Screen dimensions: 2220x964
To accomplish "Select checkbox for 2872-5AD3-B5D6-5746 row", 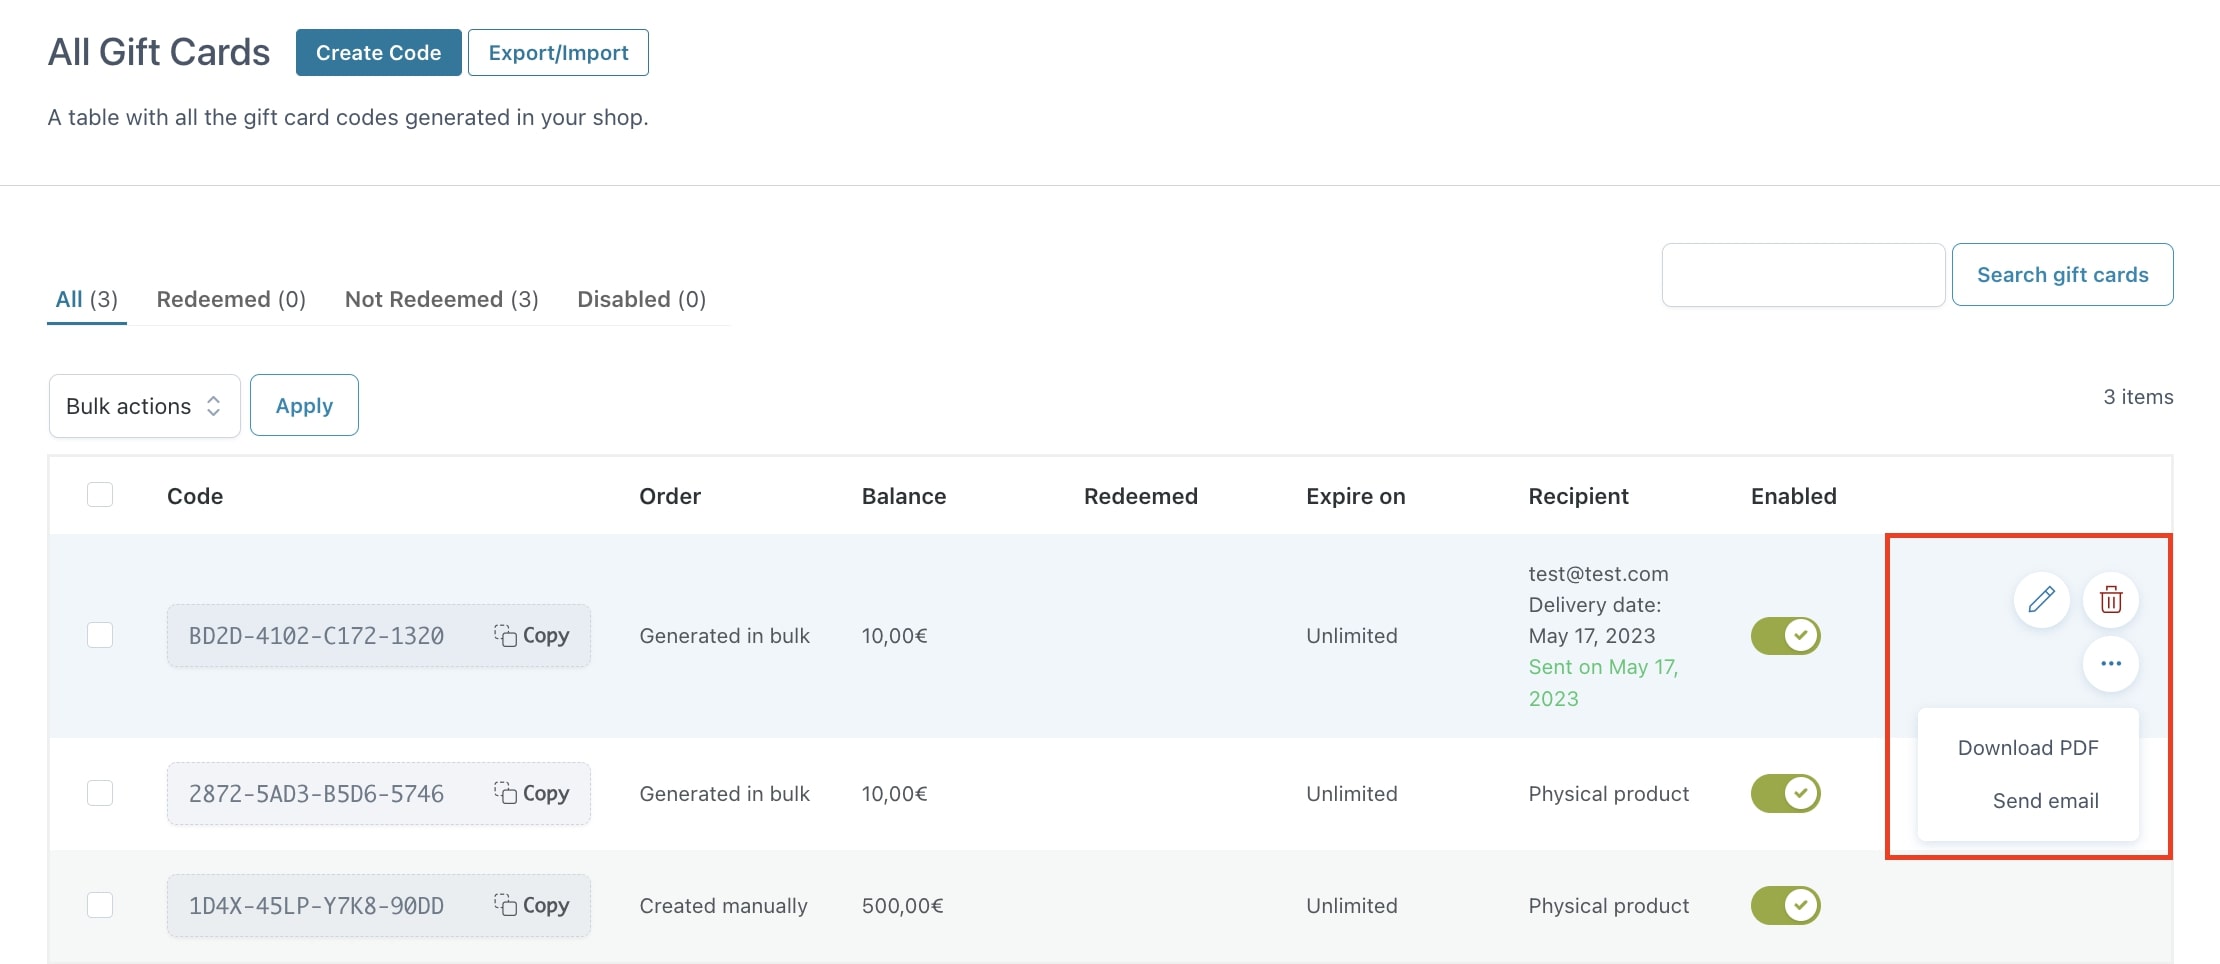I will pos(100,794).
